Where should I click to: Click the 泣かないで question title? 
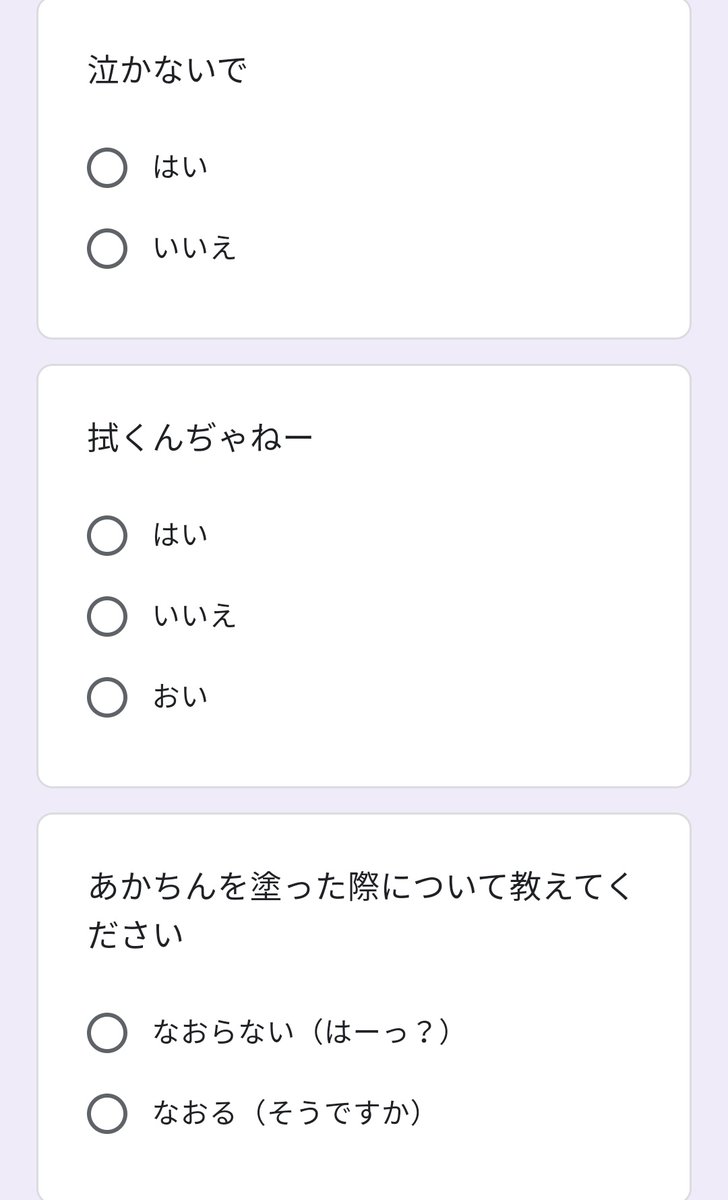167,71
